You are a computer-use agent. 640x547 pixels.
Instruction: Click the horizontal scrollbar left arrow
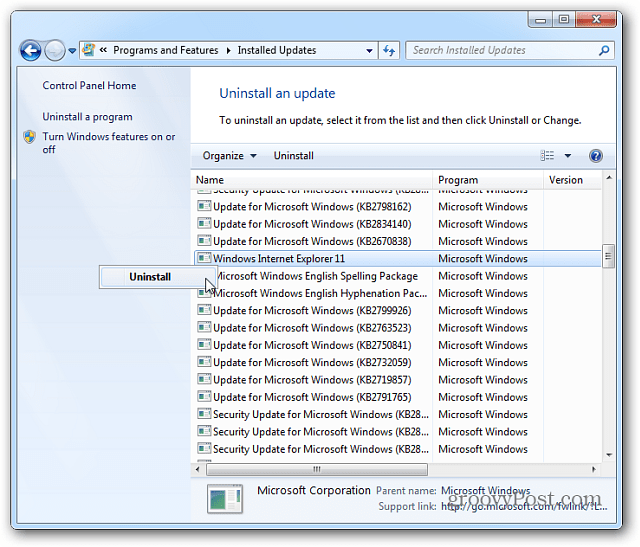pos(198,469)
